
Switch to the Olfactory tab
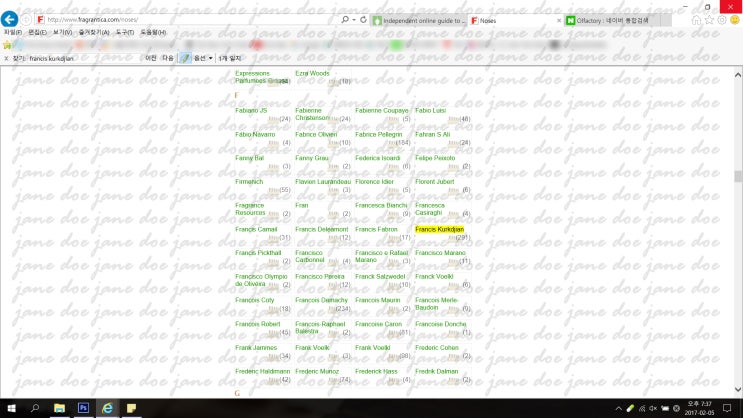[617, 20]
